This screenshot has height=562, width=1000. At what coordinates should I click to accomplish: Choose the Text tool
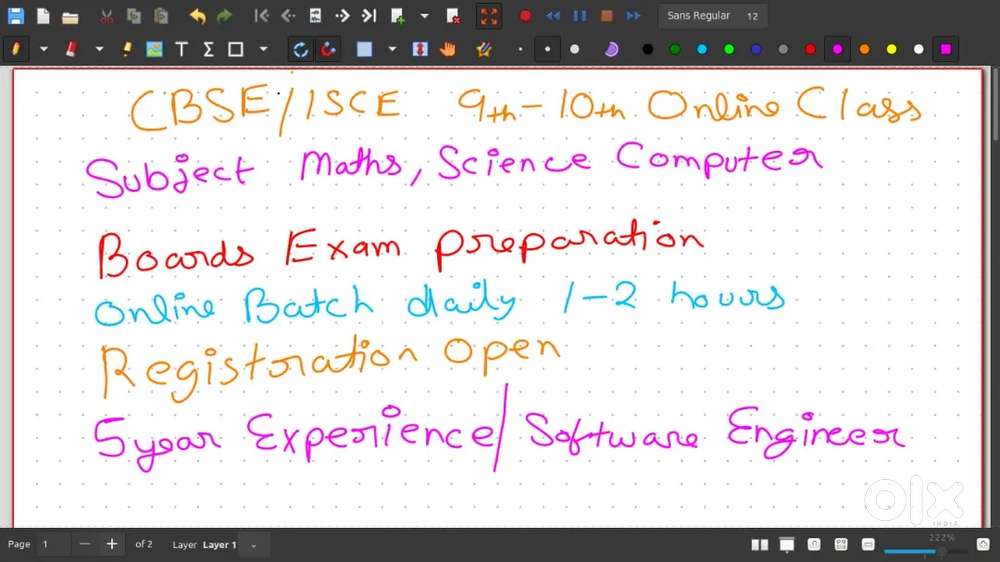pyautogui.click(x=181, y=49)
